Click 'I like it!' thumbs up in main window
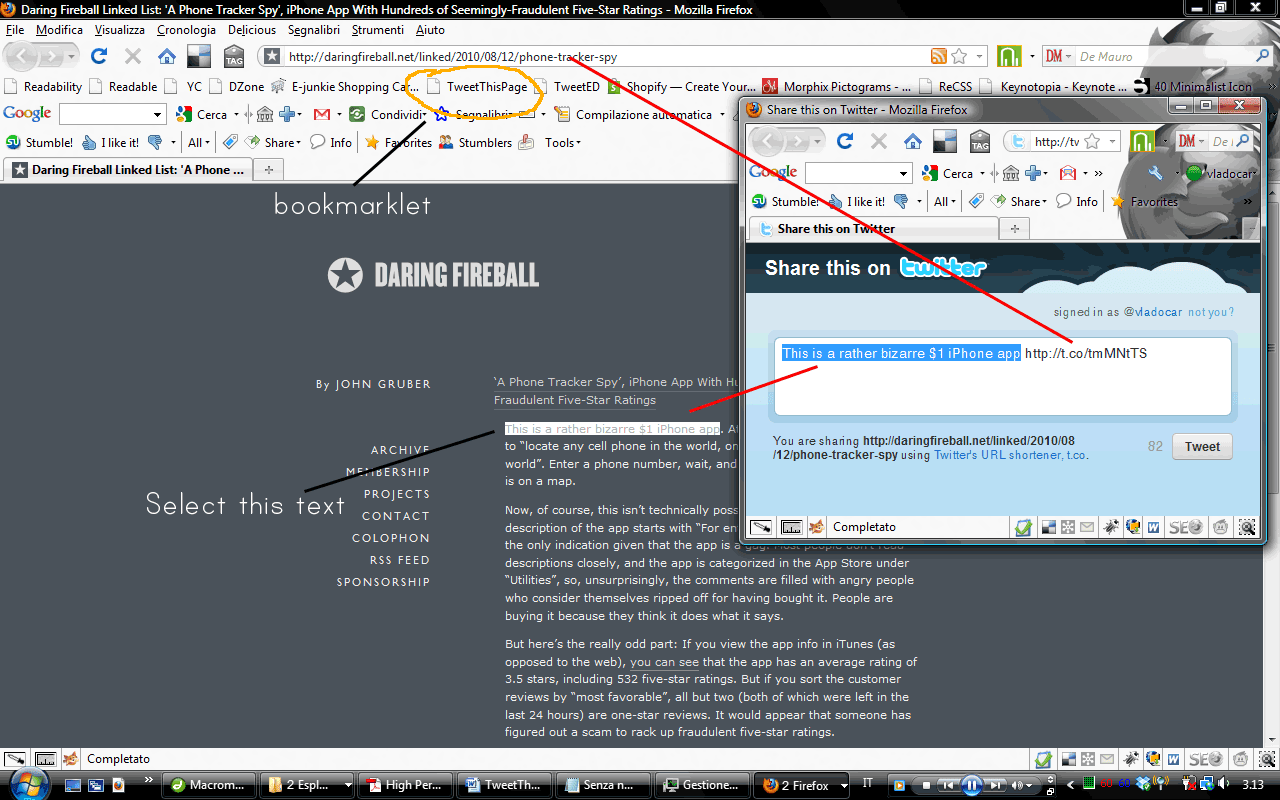1280x800 pixels. click(111, 143)
